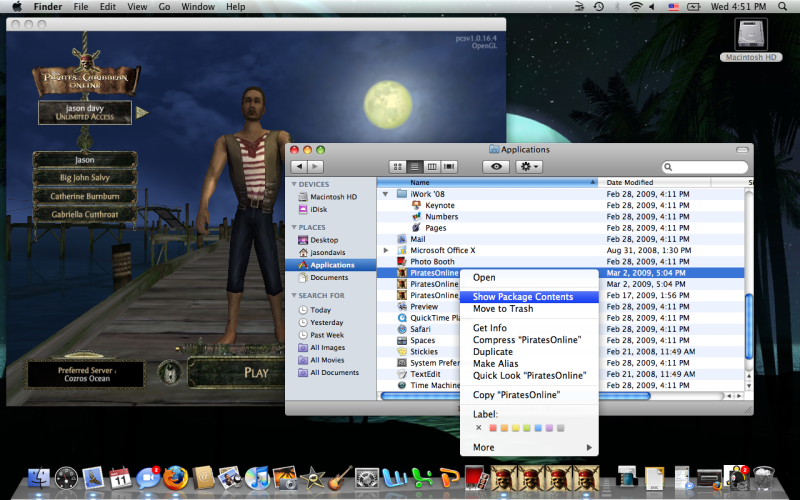
Task: Apply the red label color
Action: click(x=493, y=428)
